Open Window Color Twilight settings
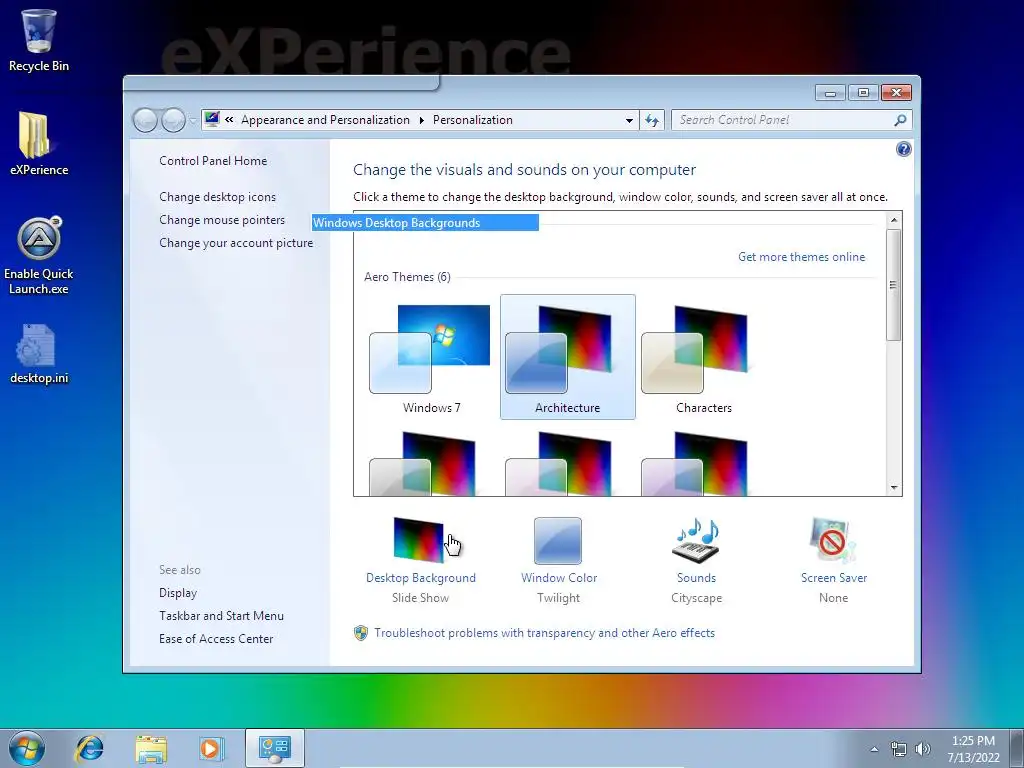 pos(558,560)
